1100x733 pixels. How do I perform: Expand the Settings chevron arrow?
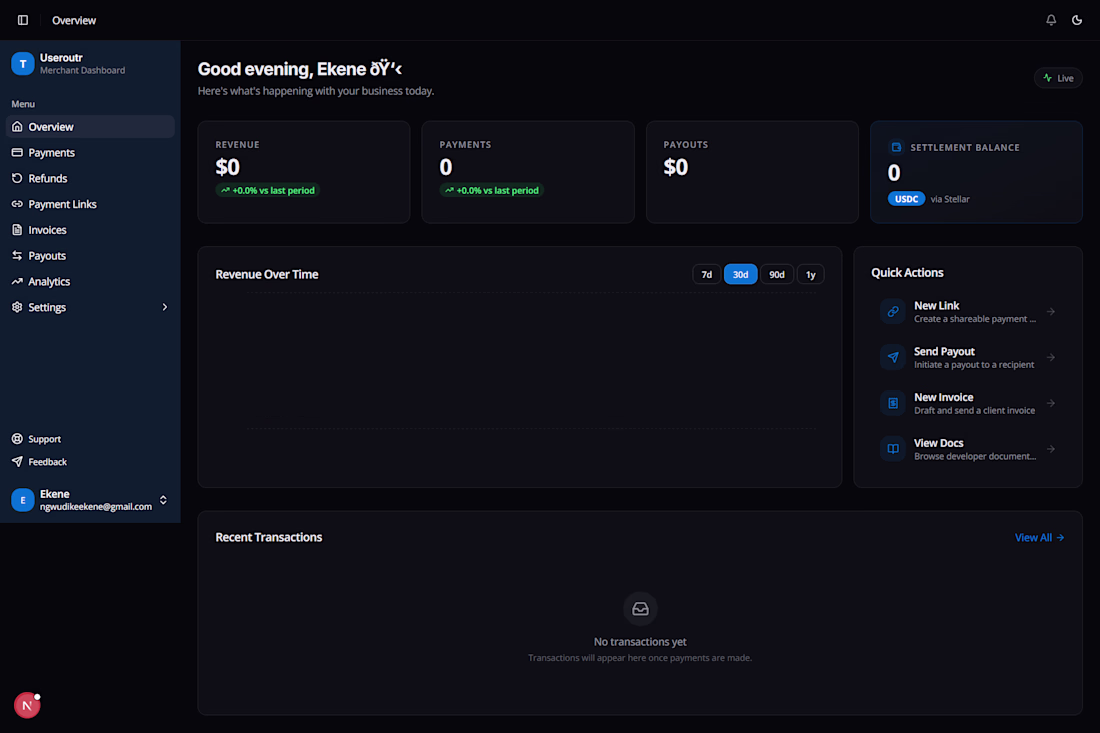click(165, 307)
